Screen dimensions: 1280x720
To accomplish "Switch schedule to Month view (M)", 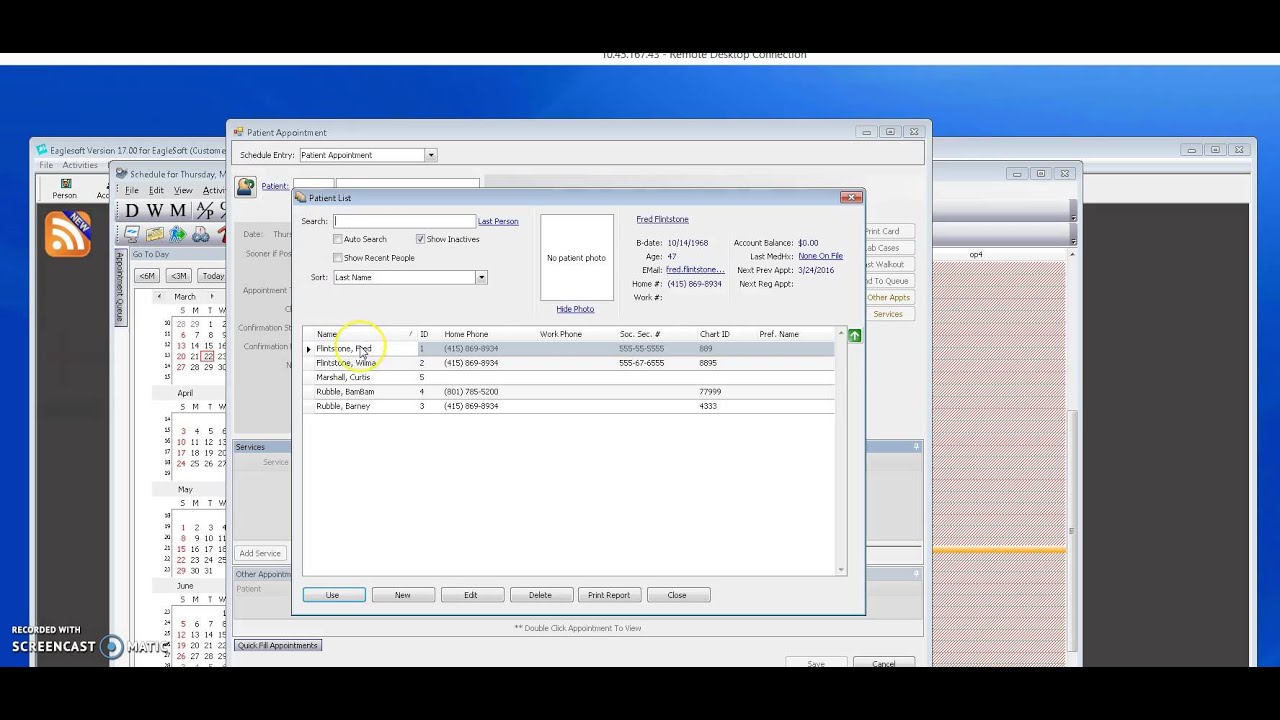I will tap(178, 211).
